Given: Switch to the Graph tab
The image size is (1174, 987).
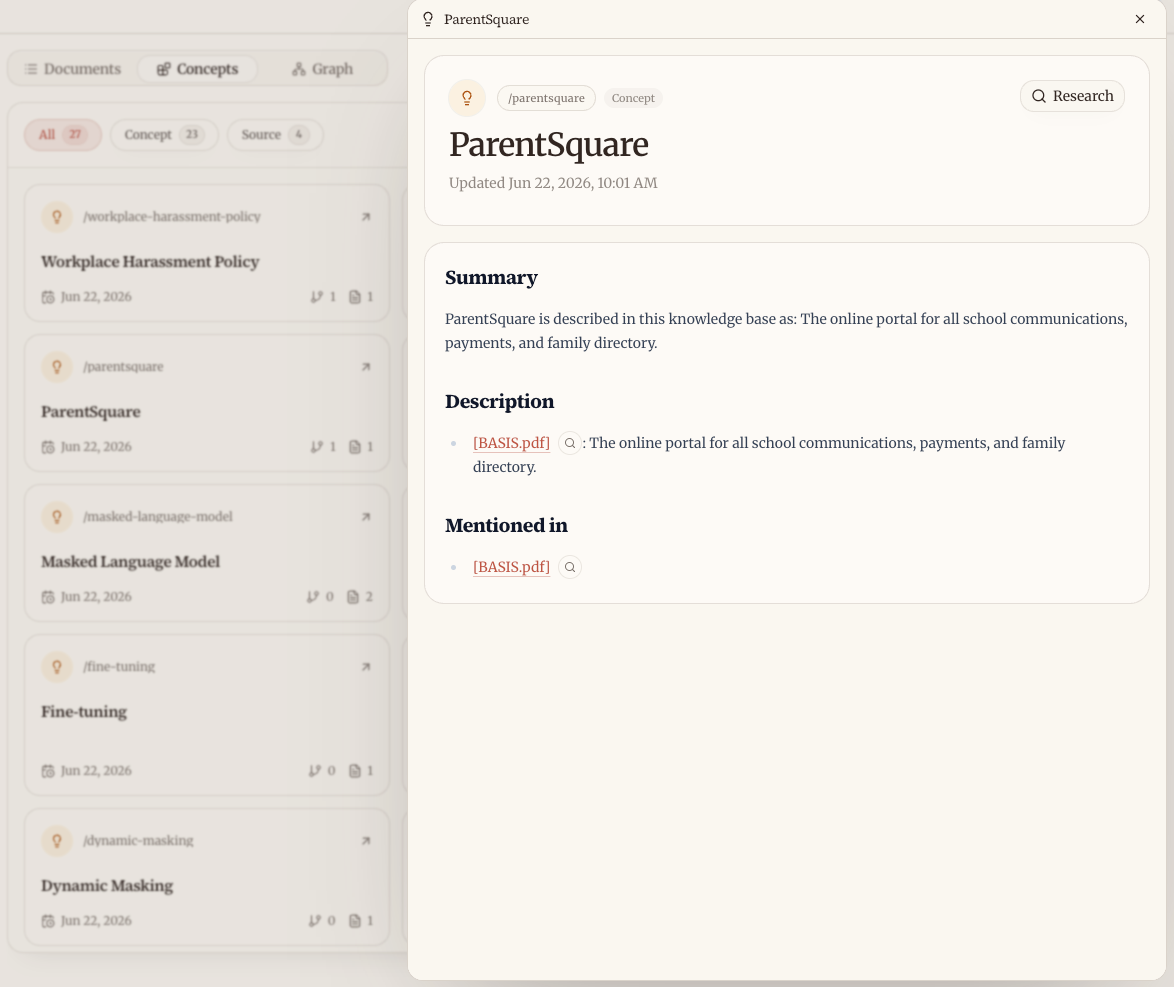Looking at the screenshot, I should 322,69.
